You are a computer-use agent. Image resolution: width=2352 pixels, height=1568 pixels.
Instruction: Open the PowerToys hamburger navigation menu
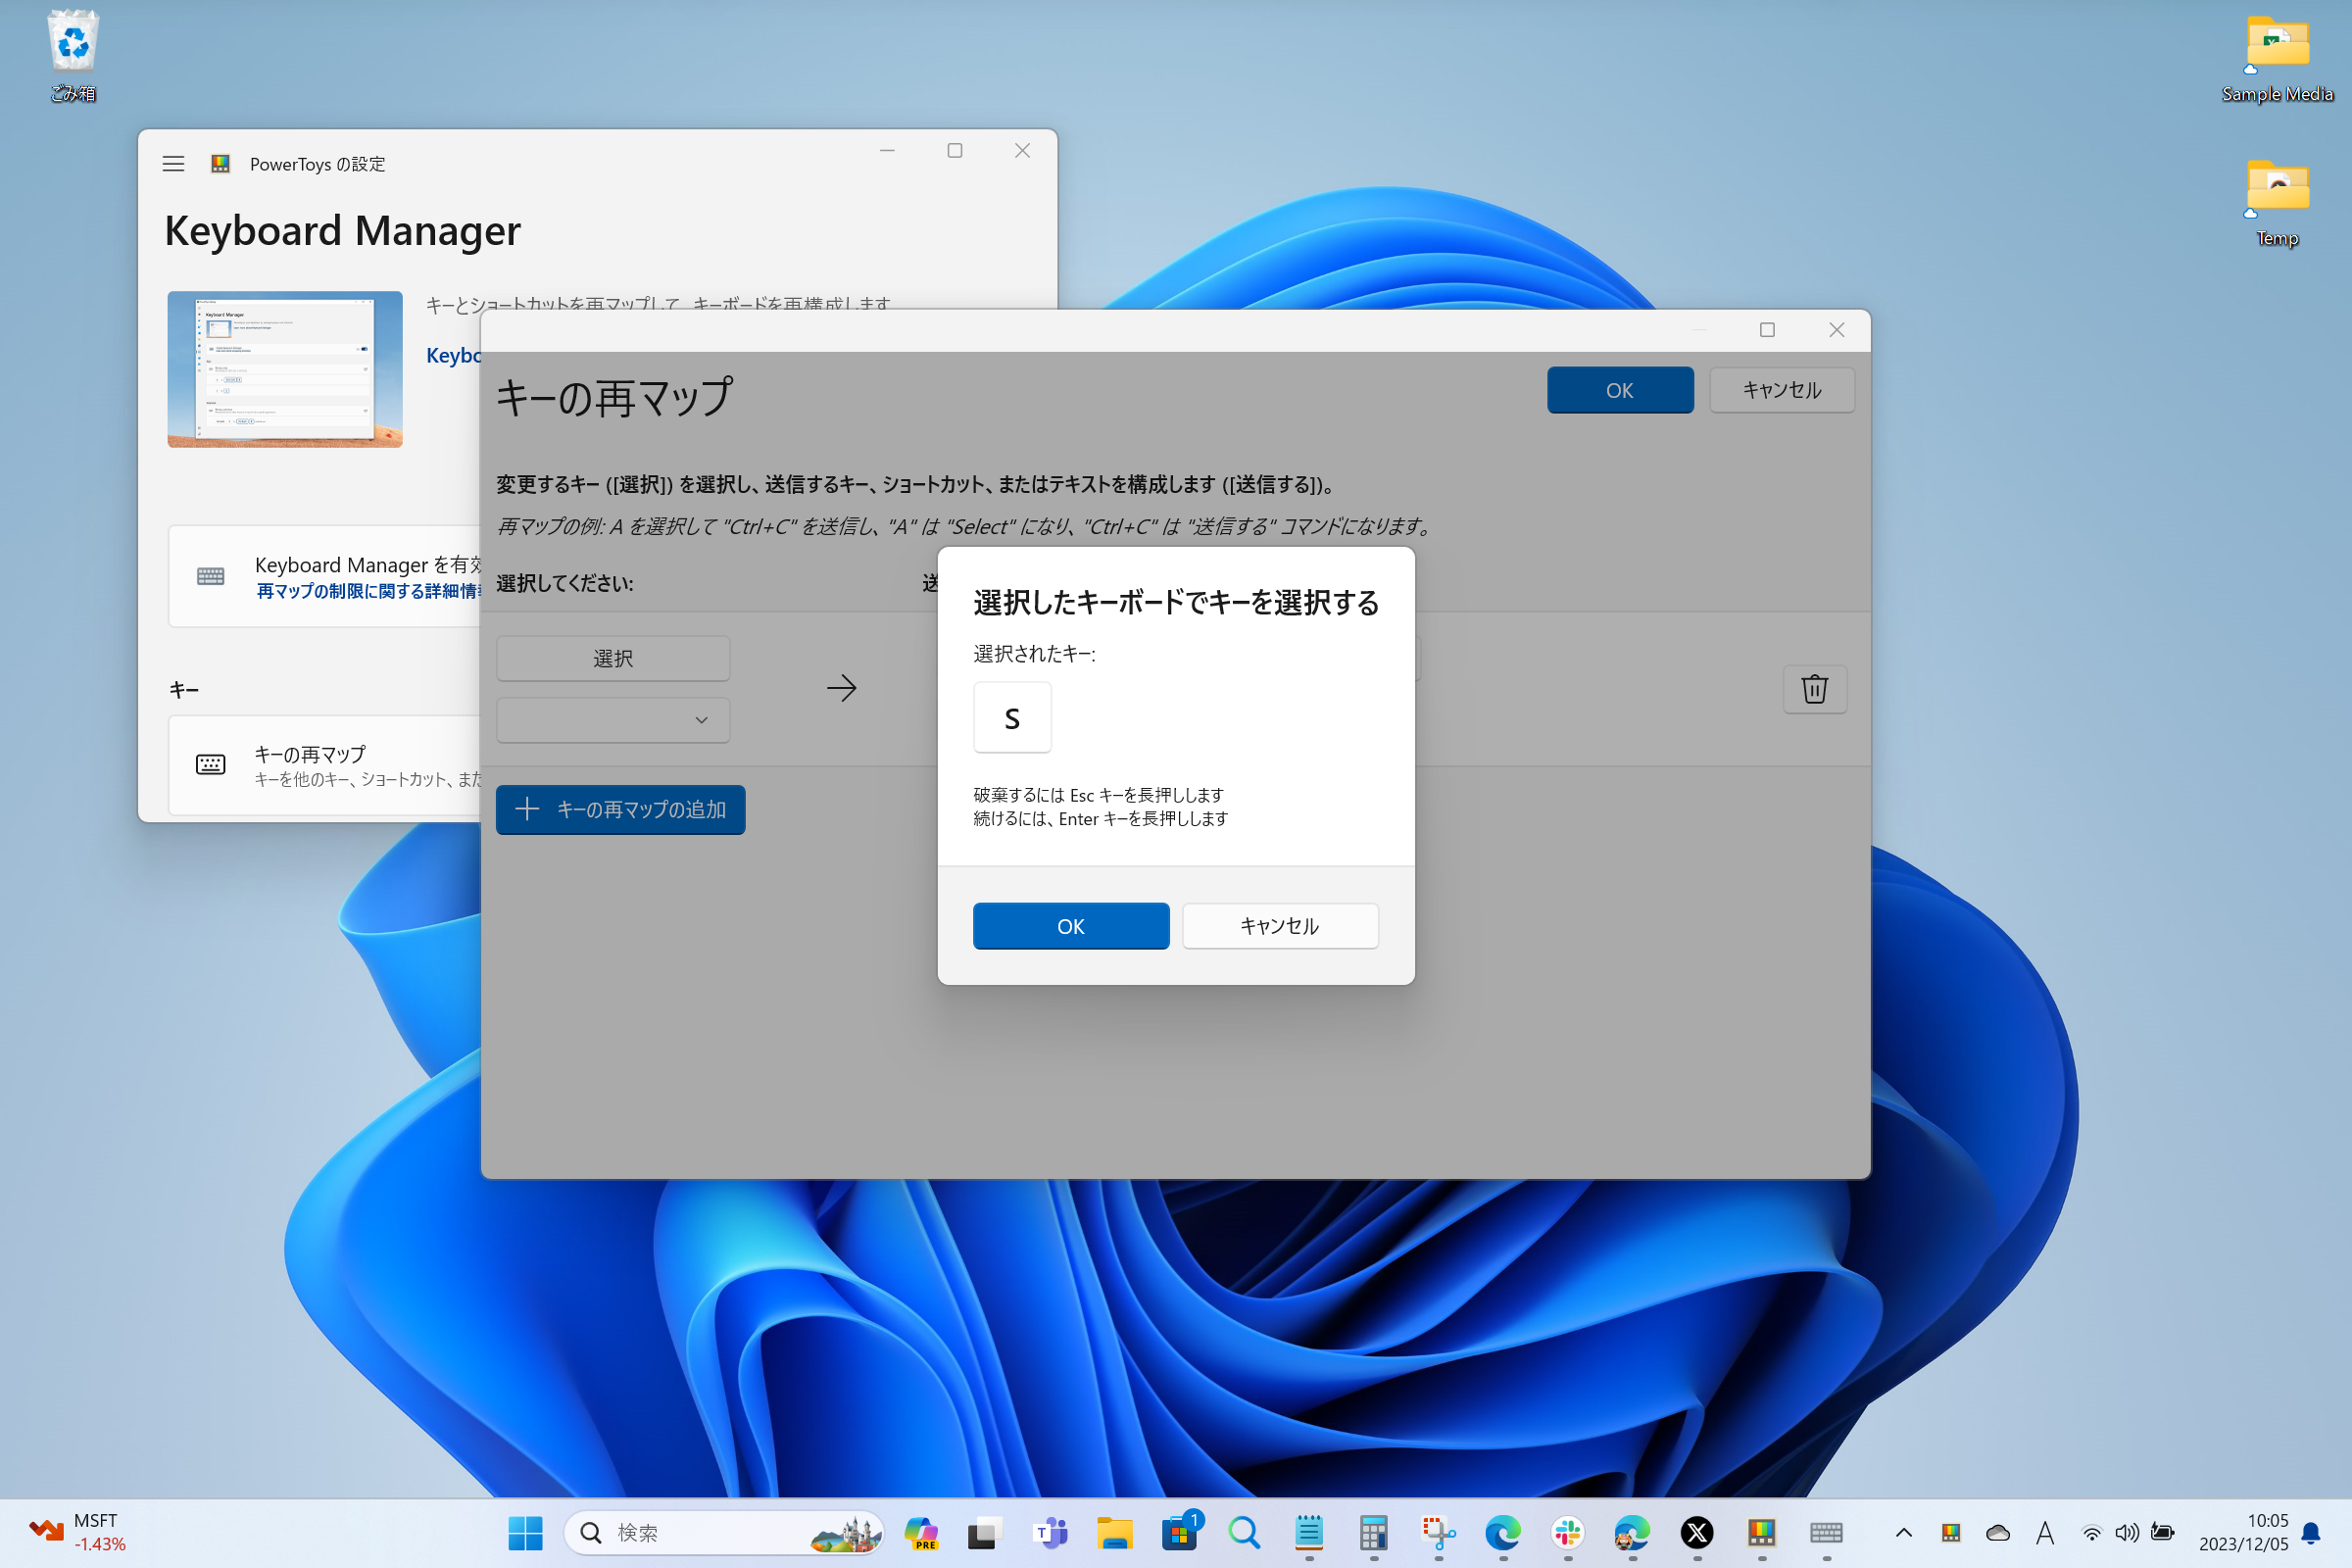tap(173, 164)
